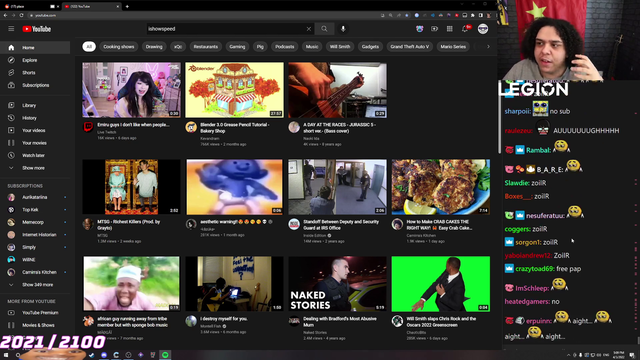640x360 pixels.
Task: Show more filter chips with right arrow
Action: (488, 47)
